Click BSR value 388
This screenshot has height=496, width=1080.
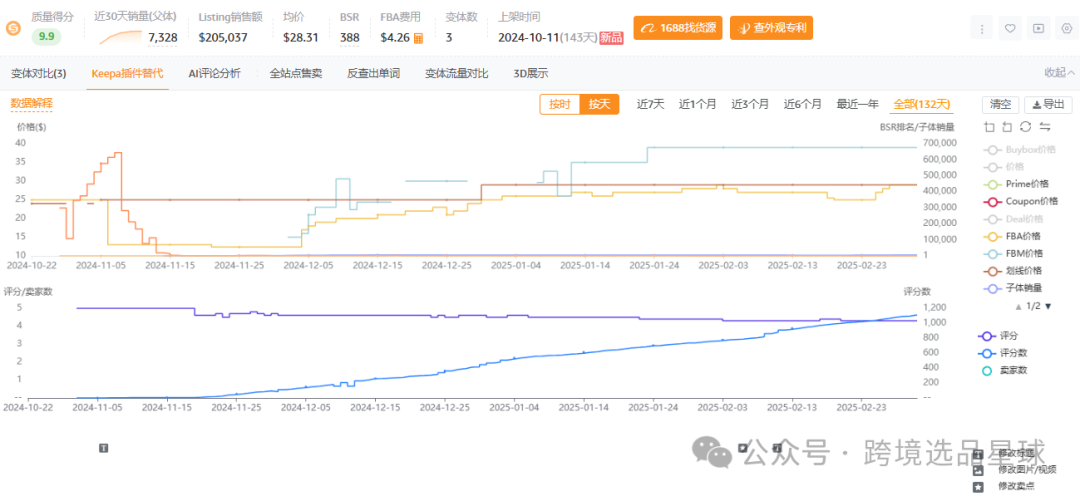349,37
